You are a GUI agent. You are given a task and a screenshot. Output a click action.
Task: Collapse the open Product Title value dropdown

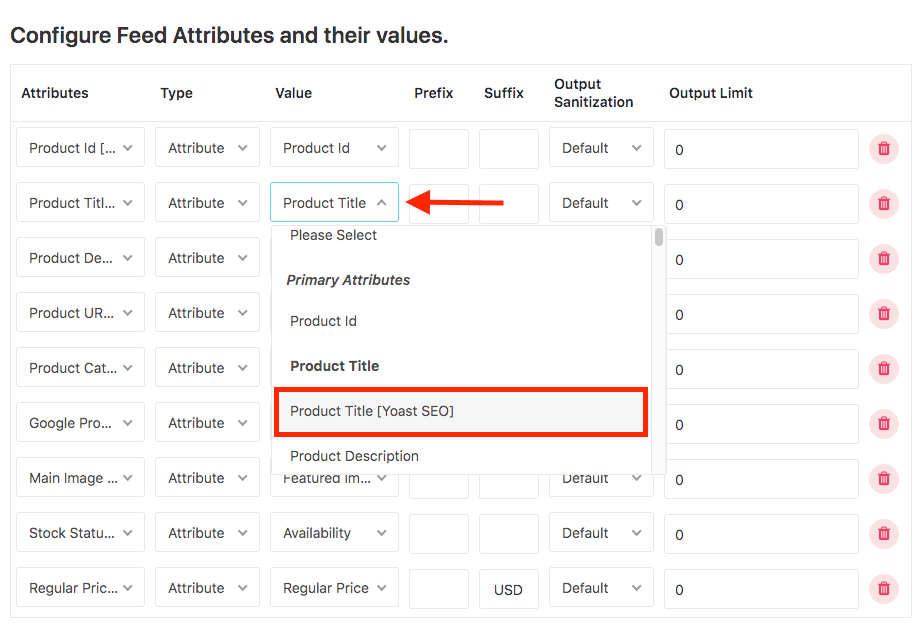point(334,202)
